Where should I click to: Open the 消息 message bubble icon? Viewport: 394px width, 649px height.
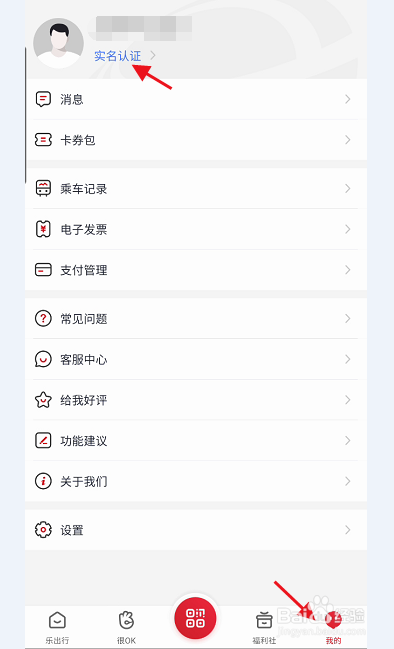pos(43,99)
